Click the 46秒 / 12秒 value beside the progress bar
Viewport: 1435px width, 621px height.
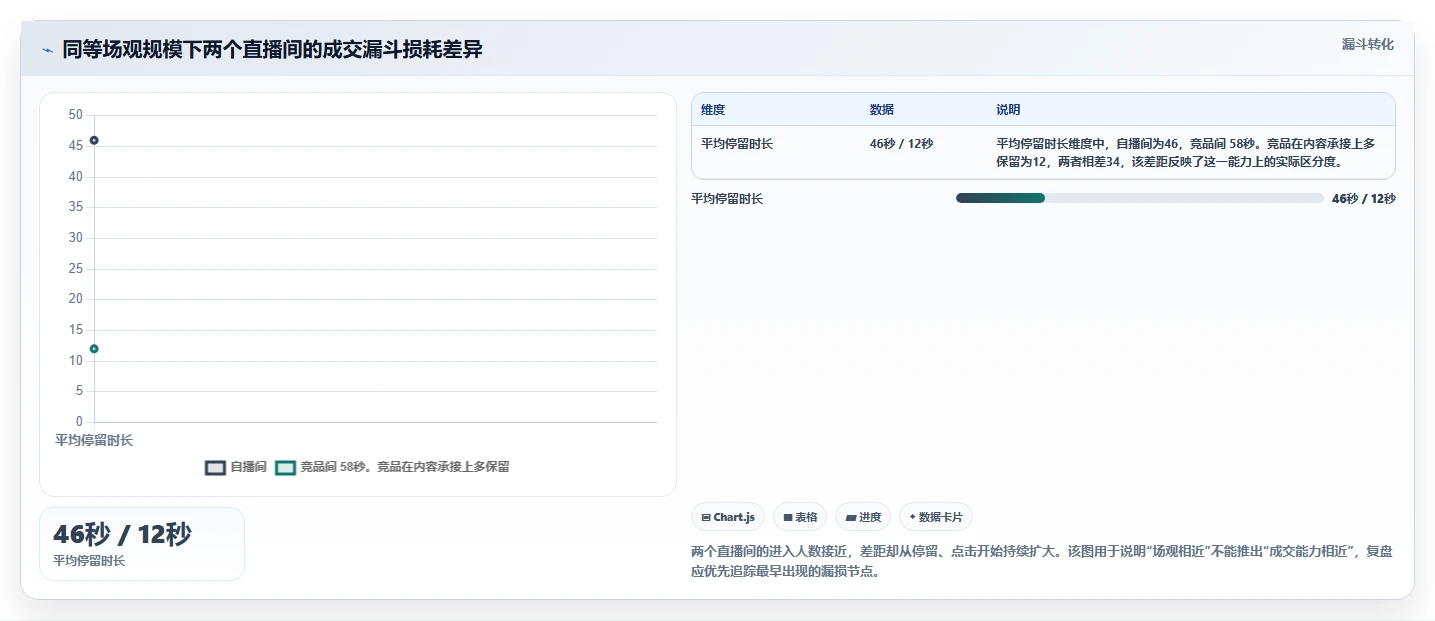[x=1363, y=198]
